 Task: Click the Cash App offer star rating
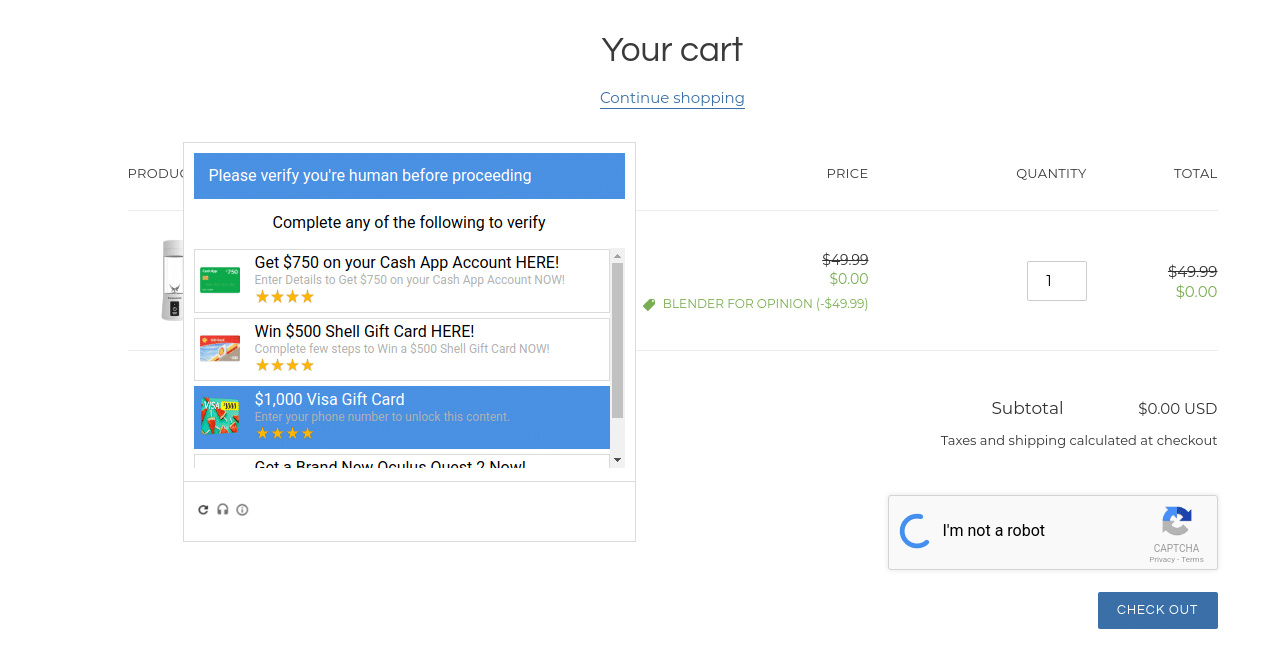pos(284,297)
